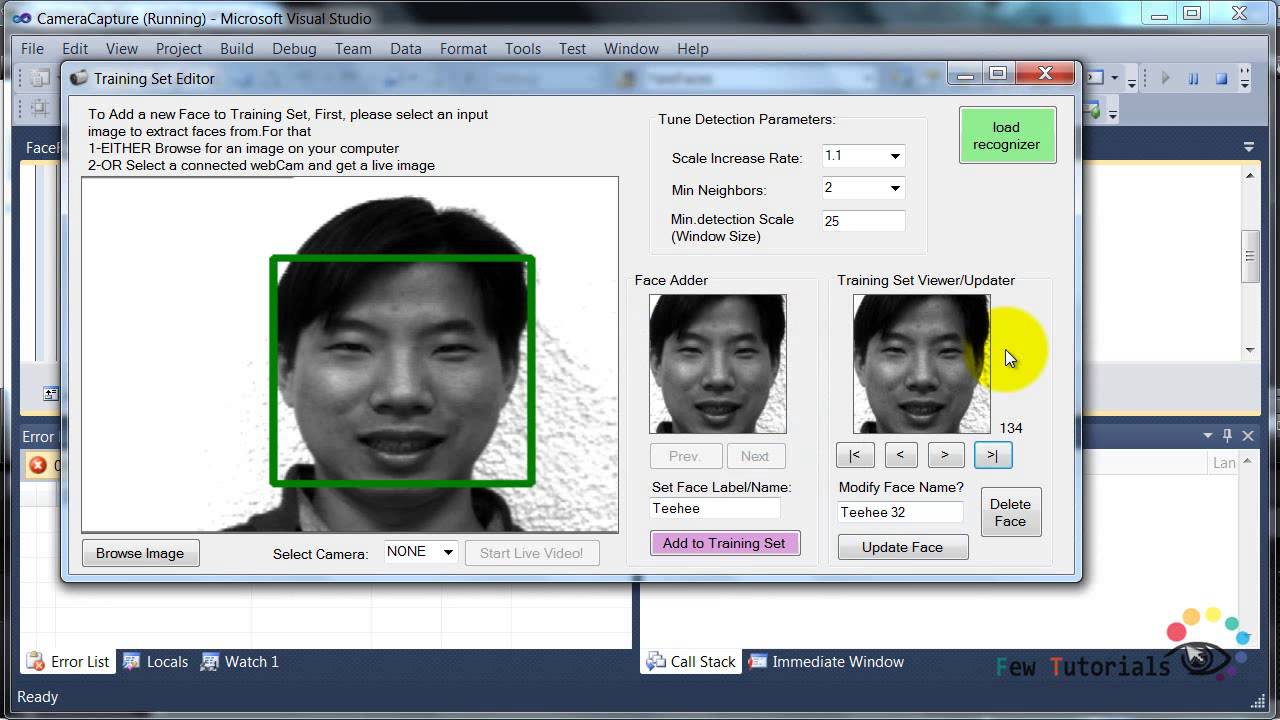The height and width of the screenshot is (720, 1280).
Task: Open the Team menu
Action: point(353,48)
